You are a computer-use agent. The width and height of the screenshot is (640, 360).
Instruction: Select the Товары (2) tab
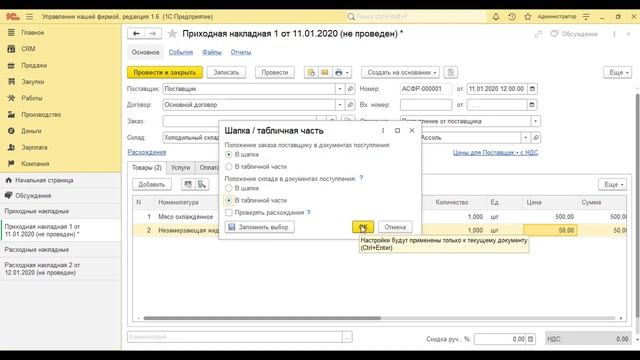(x=147, y=168)
